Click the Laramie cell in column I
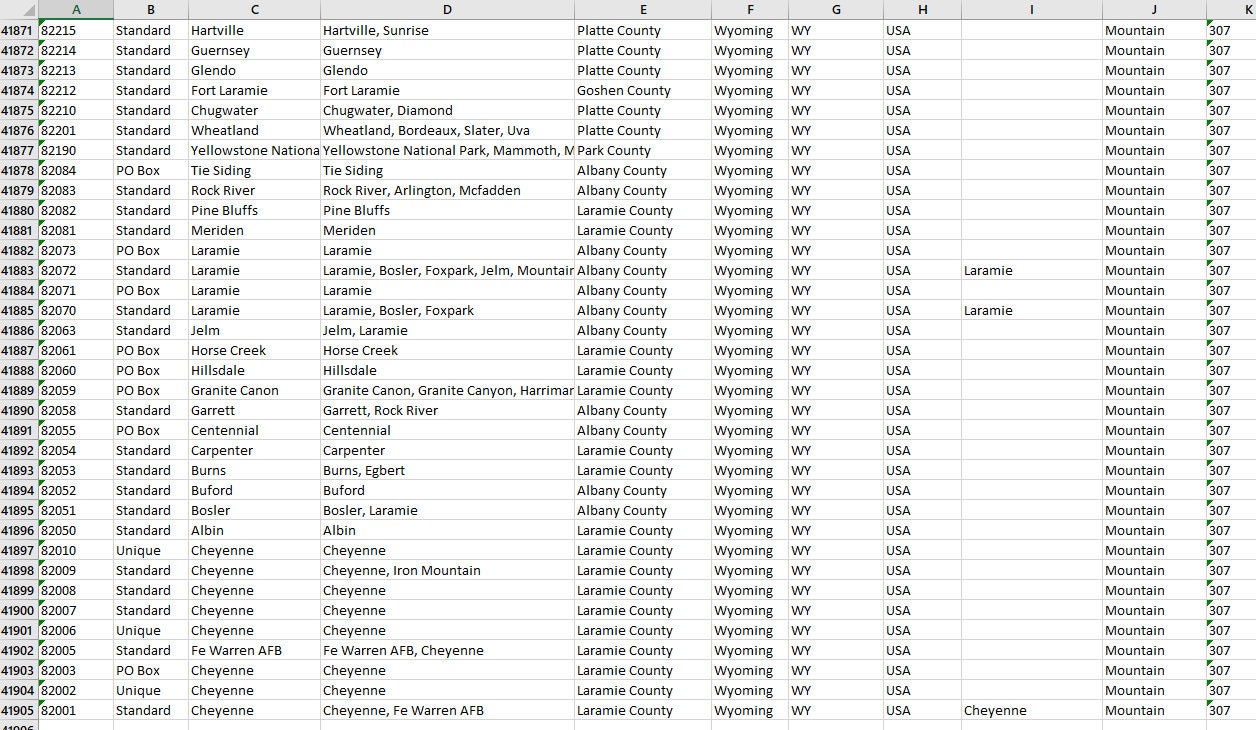The height and width of the screenshot is (730, 1256). coord(1031,270)
